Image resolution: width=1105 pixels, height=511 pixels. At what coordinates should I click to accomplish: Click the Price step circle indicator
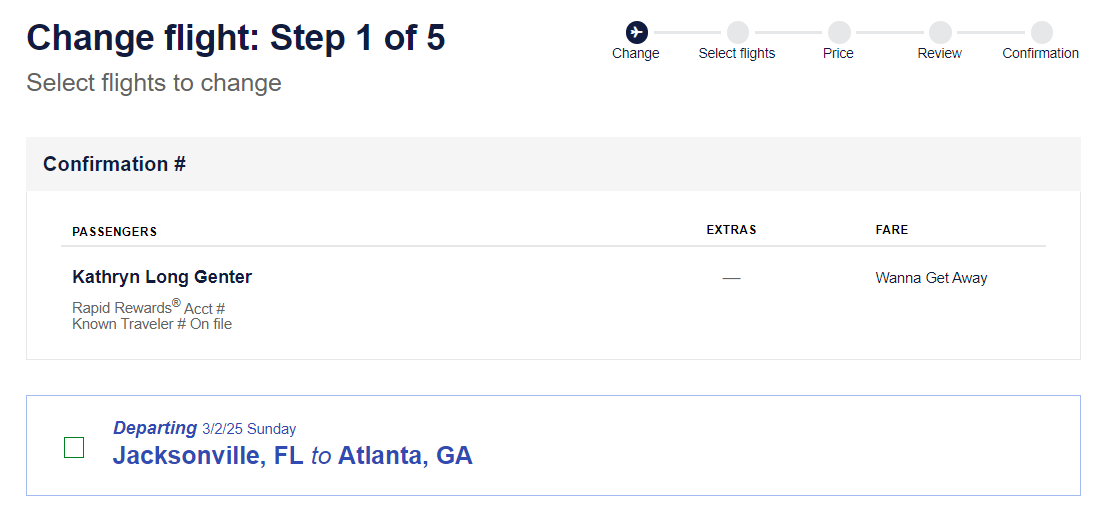[x=839, y=32]
